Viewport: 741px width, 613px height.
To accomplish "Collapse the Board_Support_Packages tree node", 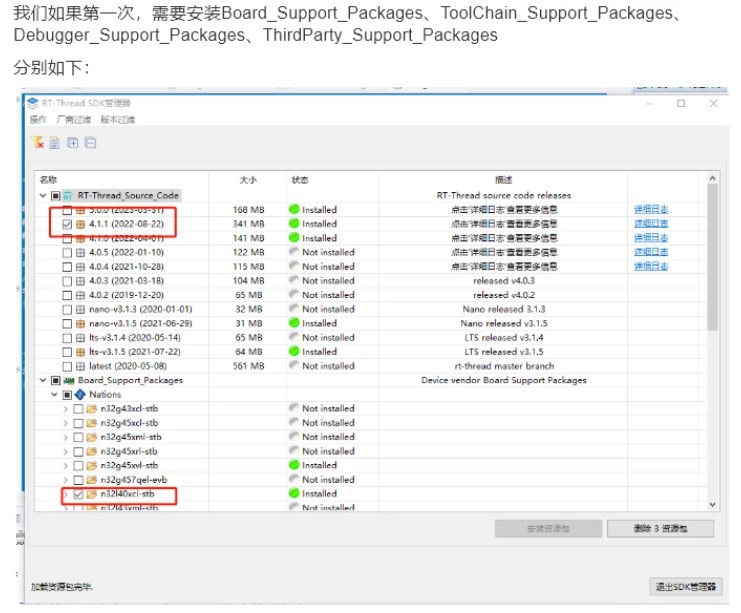I will coord(43,380).
